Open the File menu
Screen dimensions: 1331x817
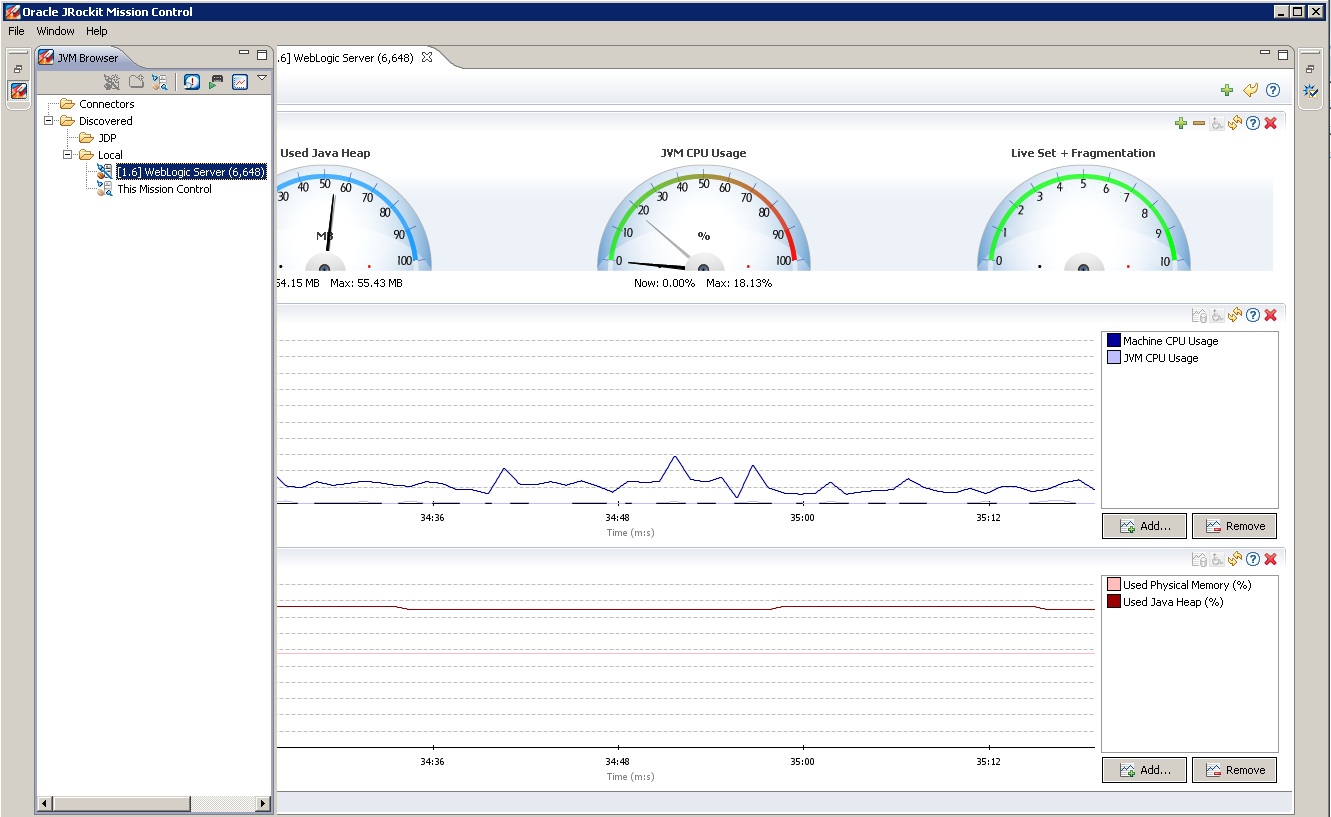(16, 31)
